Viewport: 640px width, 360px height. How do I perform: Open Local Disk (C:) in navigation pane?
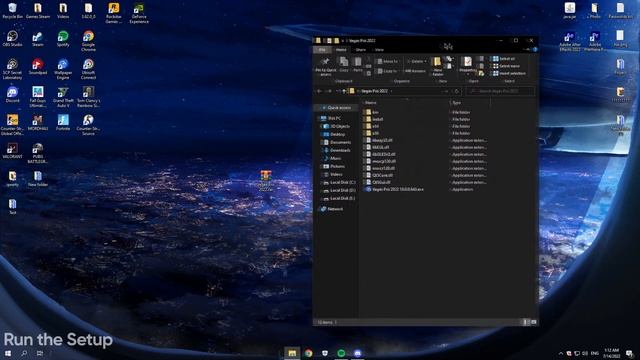pyautogui.click(x=339, y=182)
